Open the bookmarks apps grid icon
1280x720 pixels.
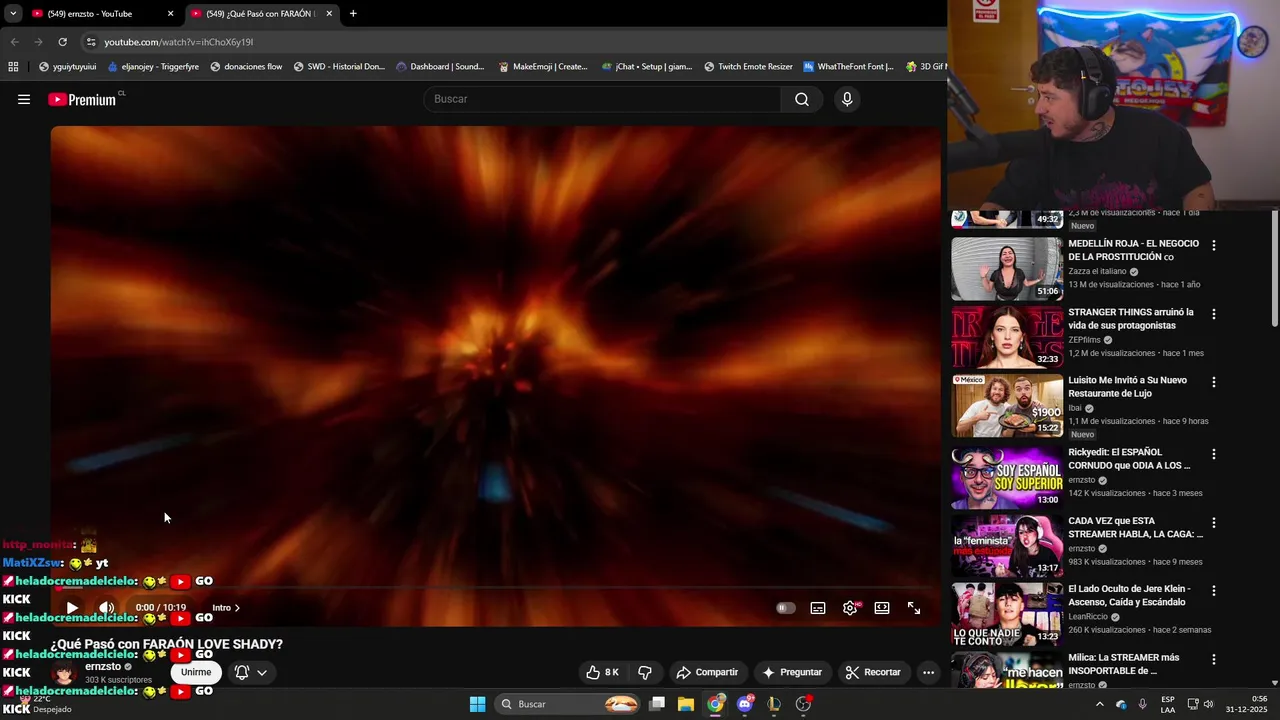point(13,67)
